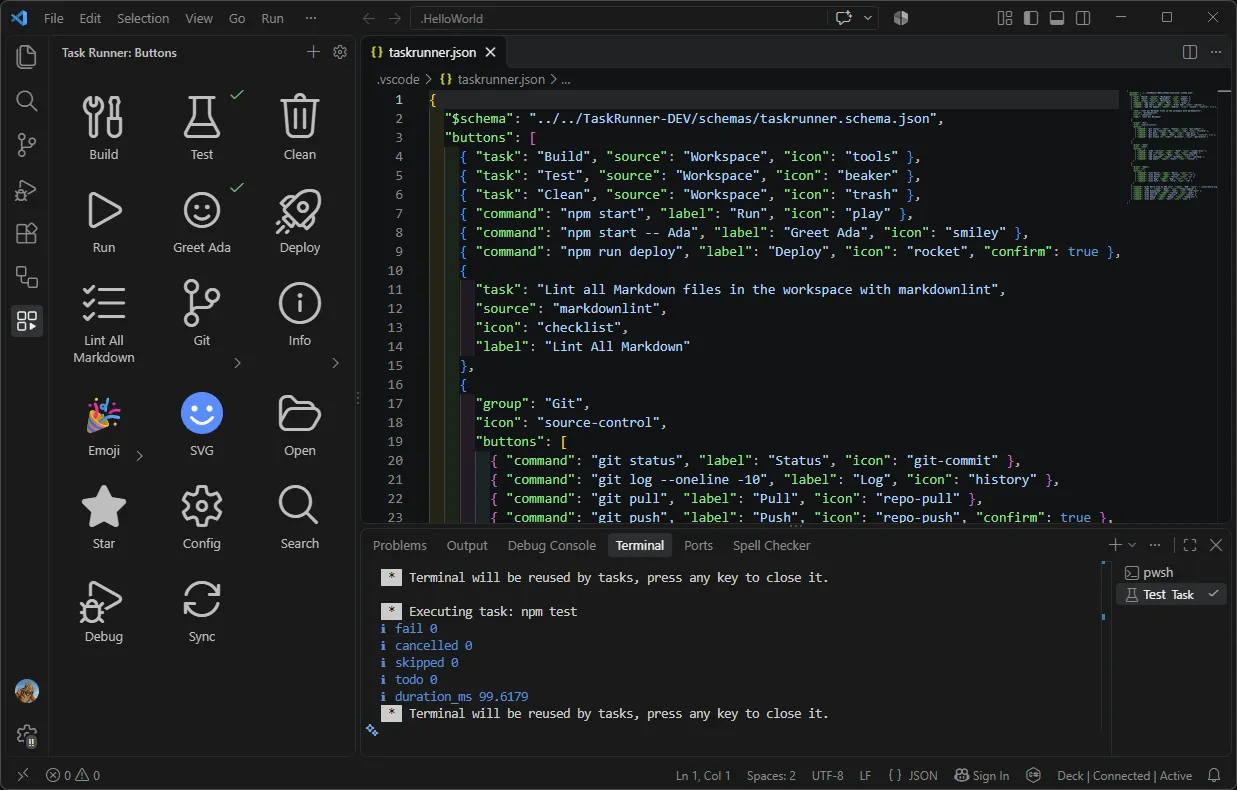Select the Ports panel tab

[x=699, y=545]
